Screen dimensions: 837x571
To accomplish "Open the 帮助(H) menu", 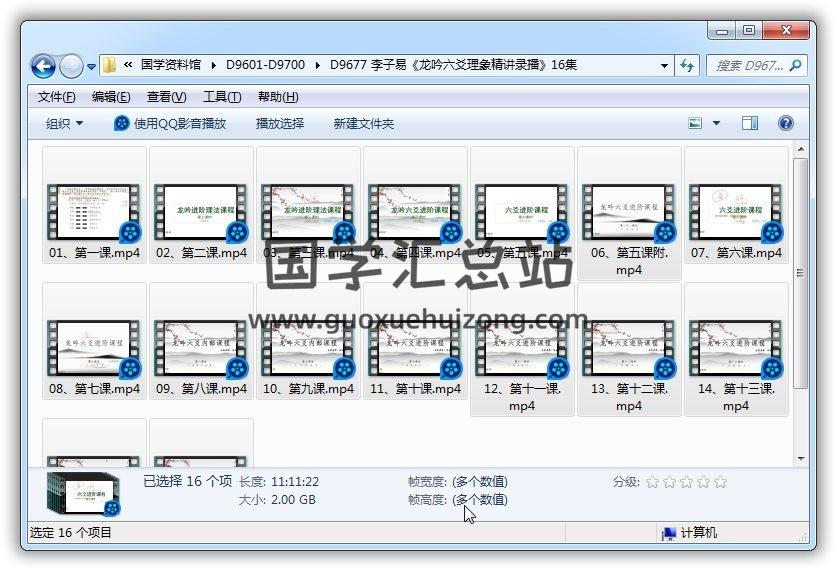I will (278, 97).
